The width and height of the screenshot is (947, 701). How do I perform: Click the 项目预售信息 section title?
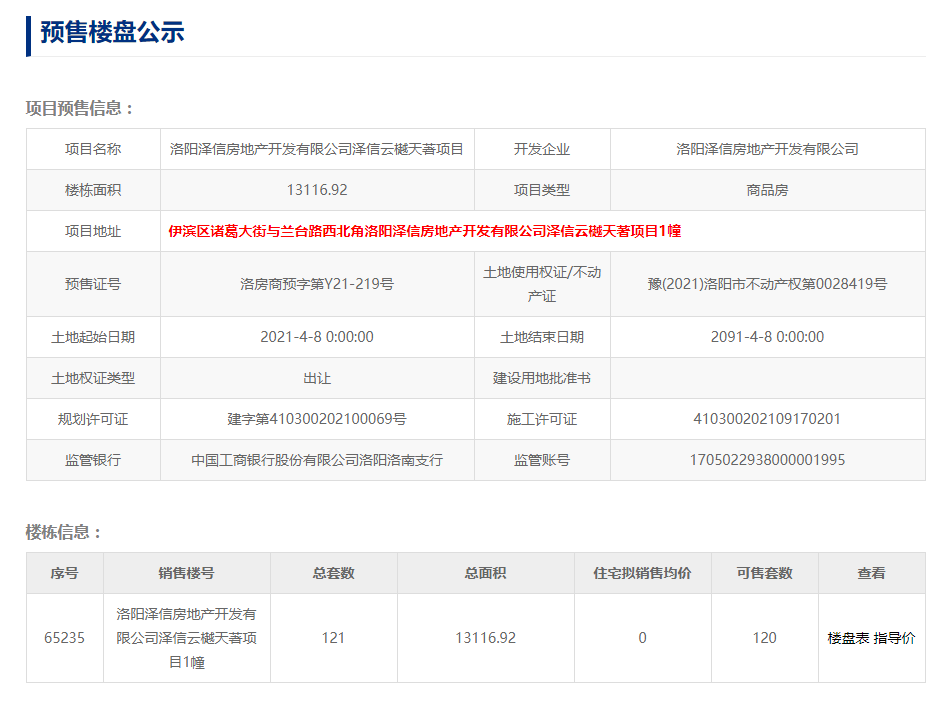point(79,108)
